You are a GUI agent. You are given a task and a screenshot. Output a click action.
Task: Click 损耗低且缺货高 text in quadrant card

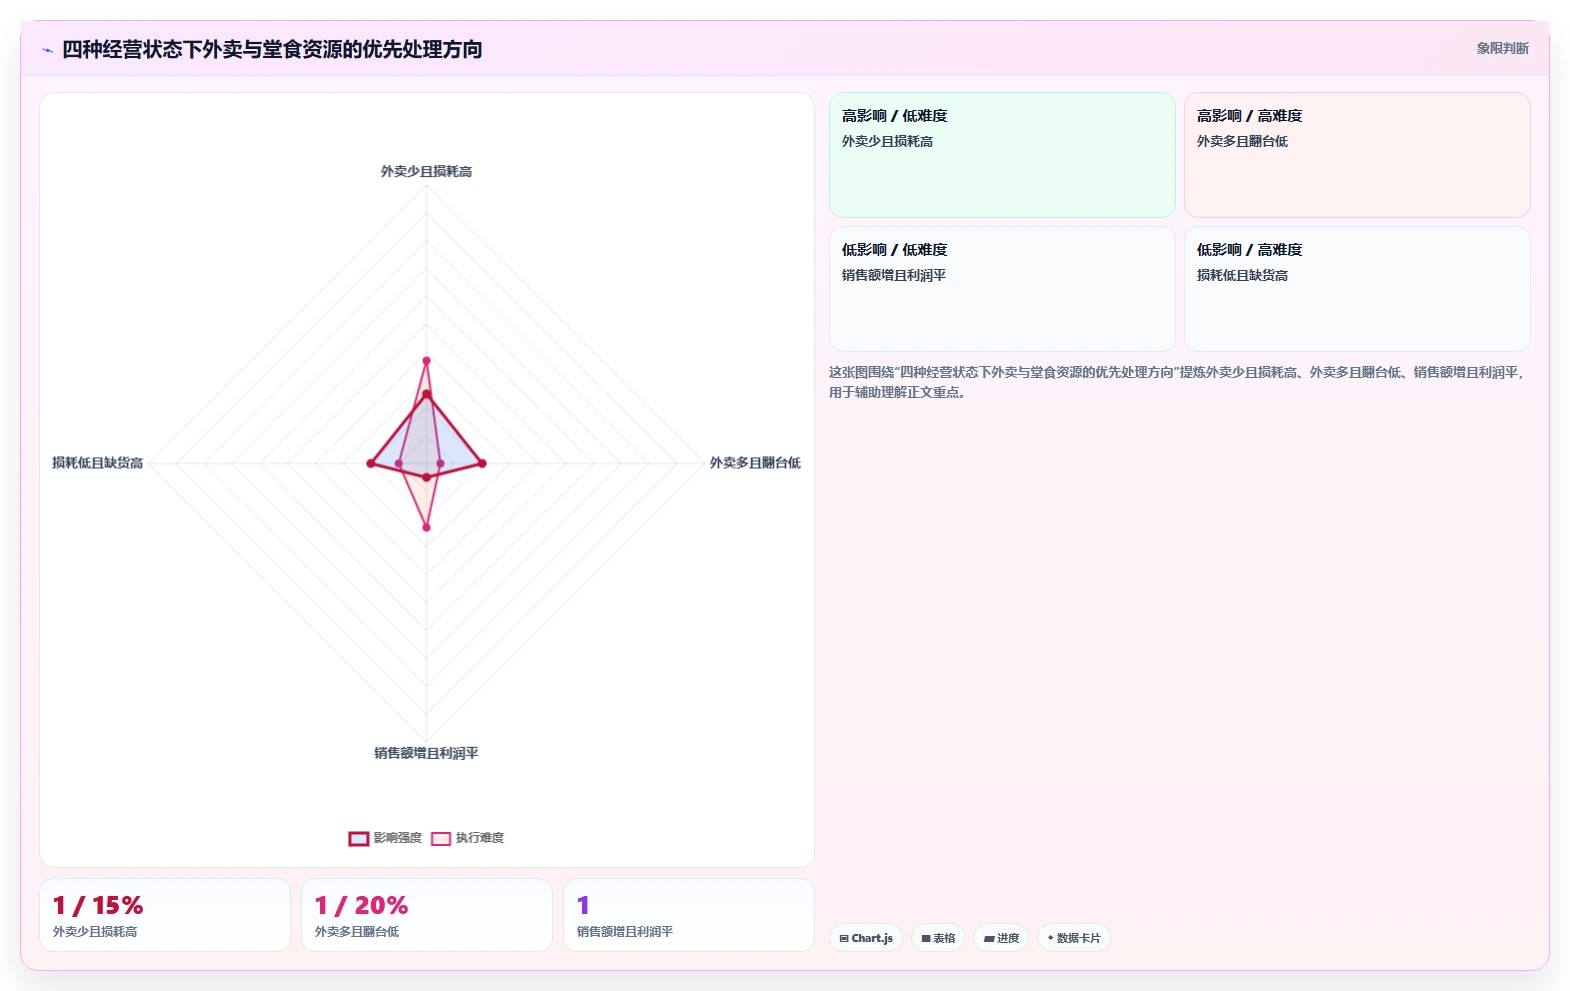[1242, 275]
